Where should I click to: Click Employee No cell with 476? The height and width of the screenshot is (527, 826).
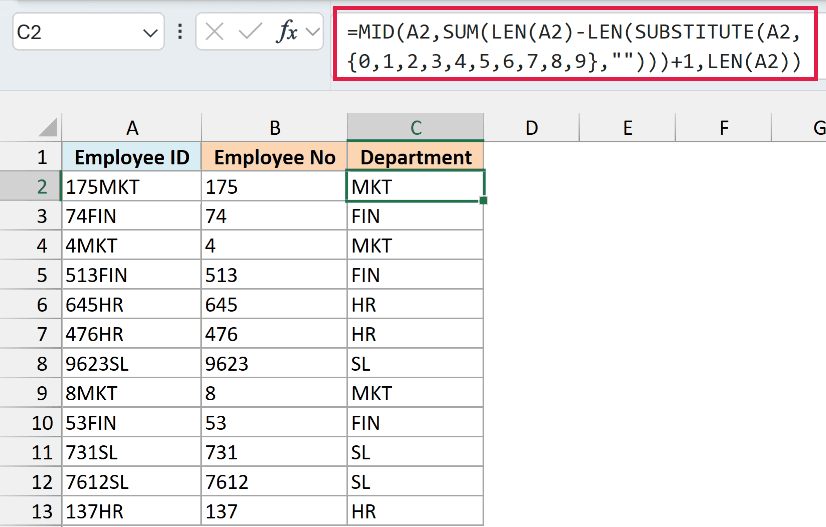pyautogui.click(x=274, y=334)
